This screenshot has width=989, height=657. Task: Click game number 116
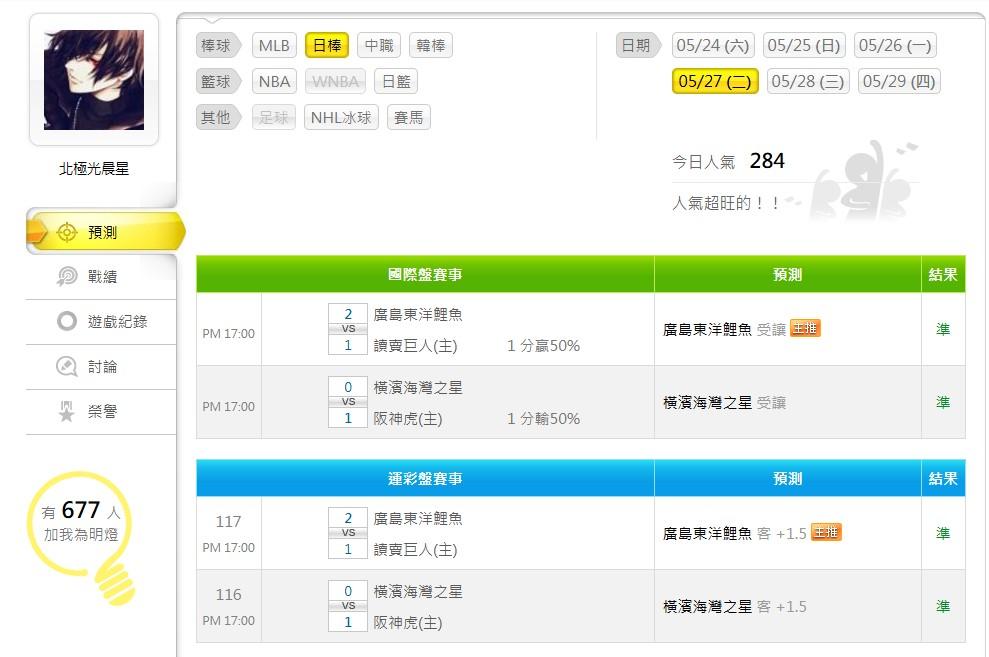(x=228, y=595)
